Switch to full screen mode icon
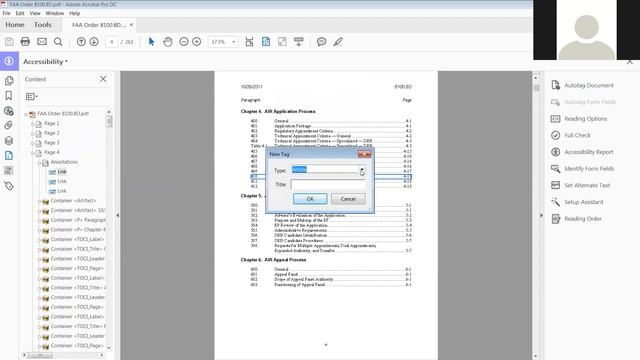 click(x=282, y=42)
